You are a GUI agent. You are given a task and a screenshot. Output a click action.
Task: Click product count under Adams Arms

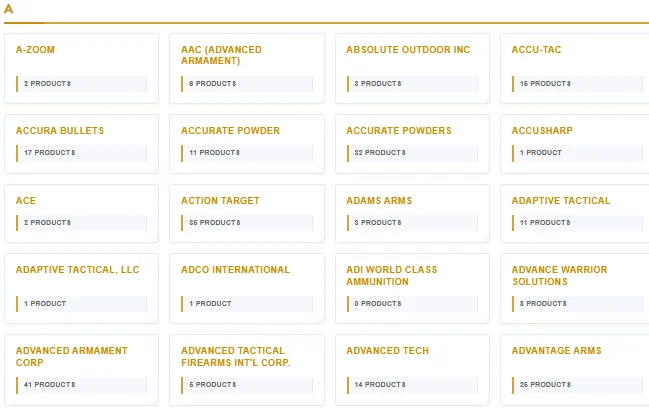pos(378,223)
